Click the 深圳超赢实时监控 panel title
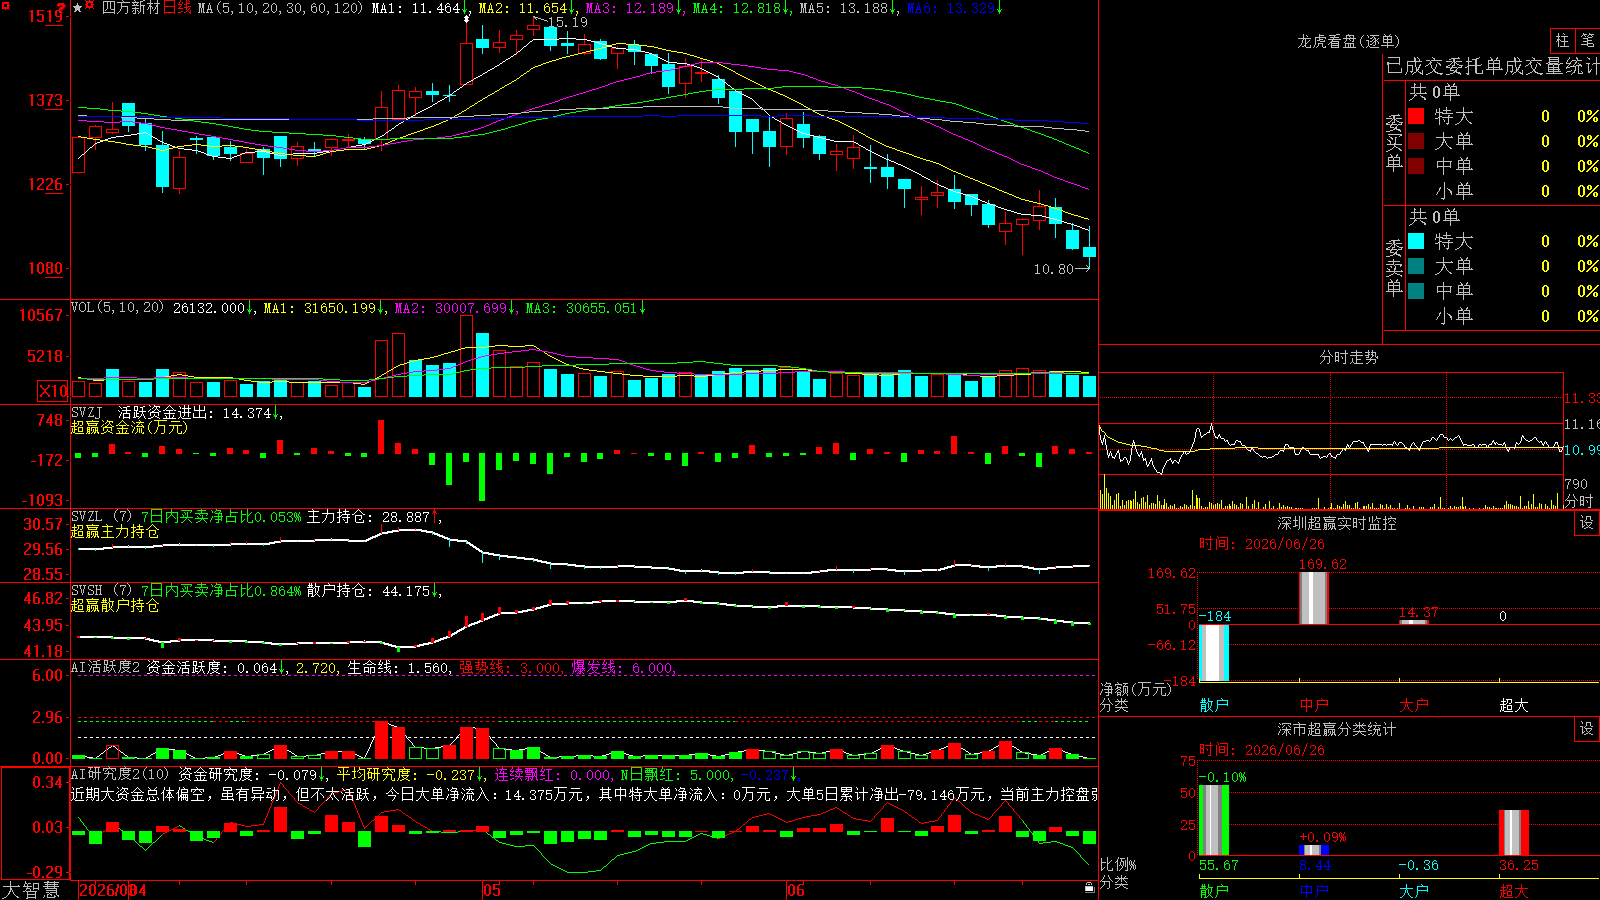The image size is (1600, 900). coord(1336,523)
